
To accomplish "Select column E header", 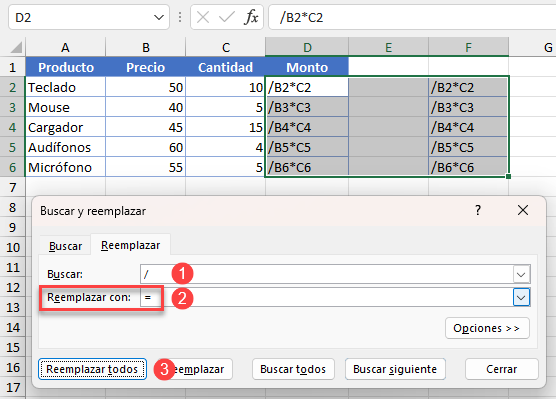I will pyautogui.click(x=388, y=47).
